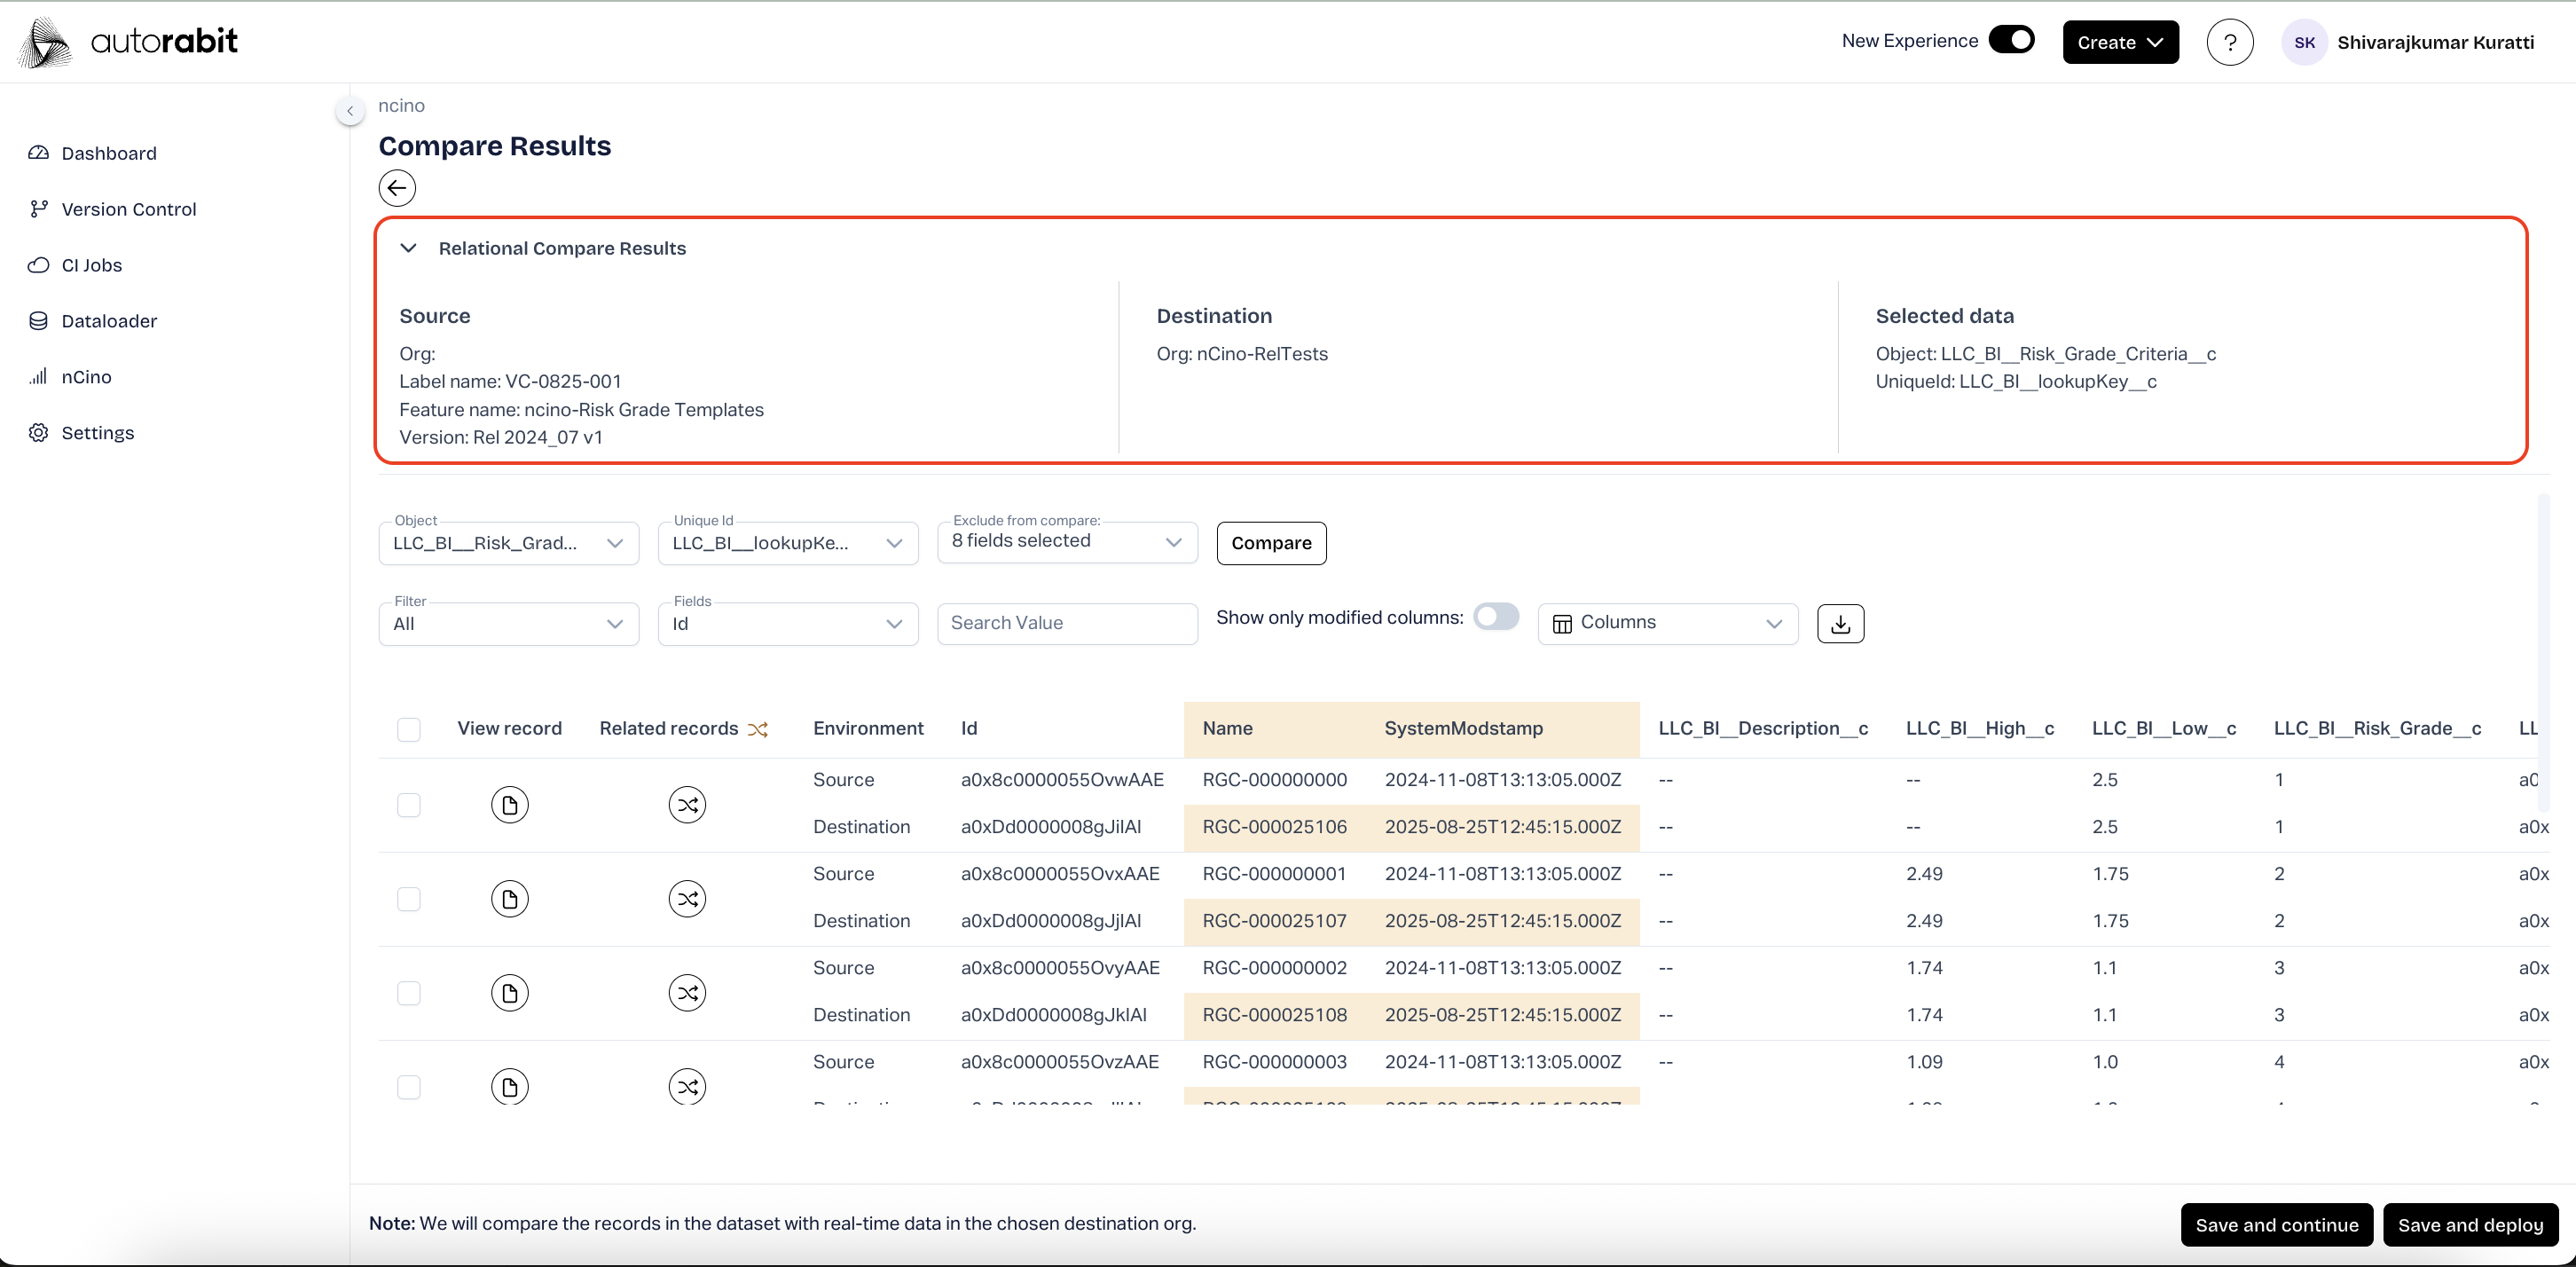Open Dataloader in the sidebar
Viewport: 2576px width, 1267px height.
(109, 321)
